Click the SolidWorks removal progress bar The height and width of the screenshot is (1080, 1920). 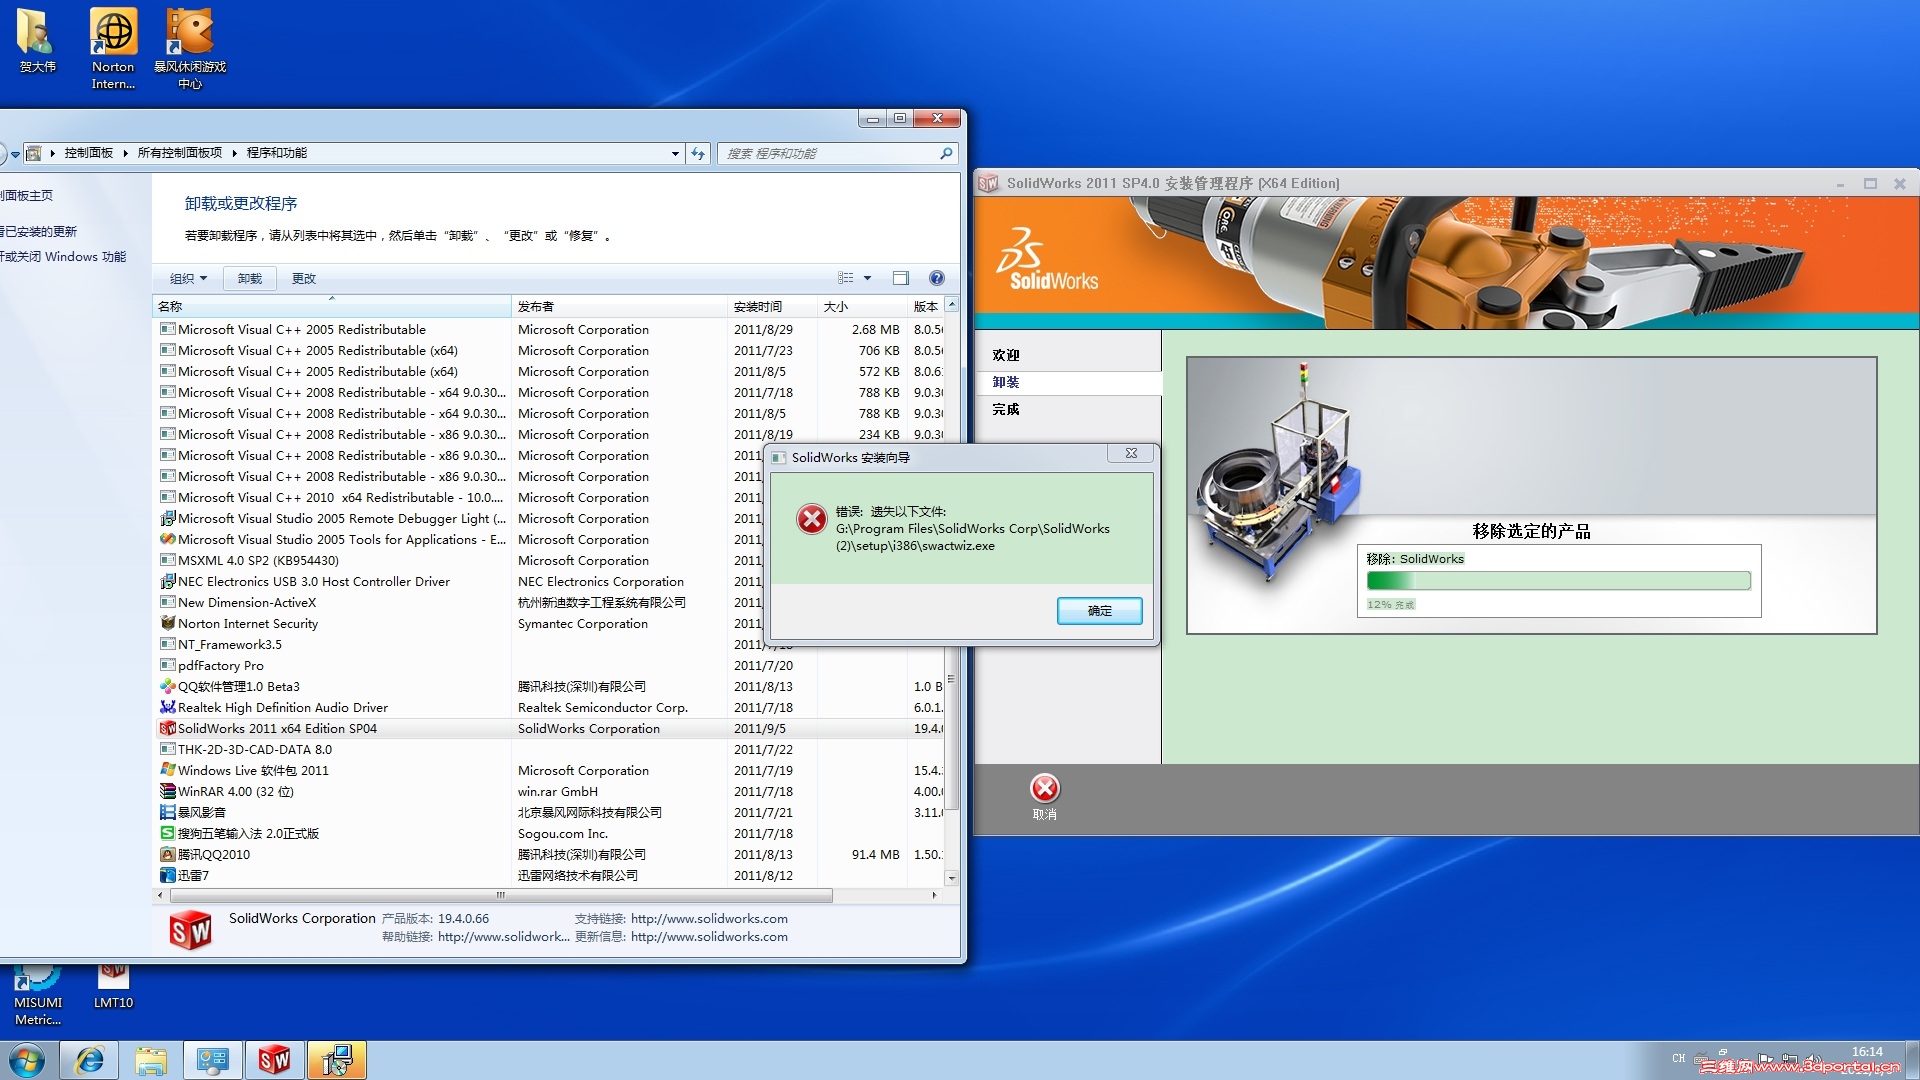pos(1557,580)
